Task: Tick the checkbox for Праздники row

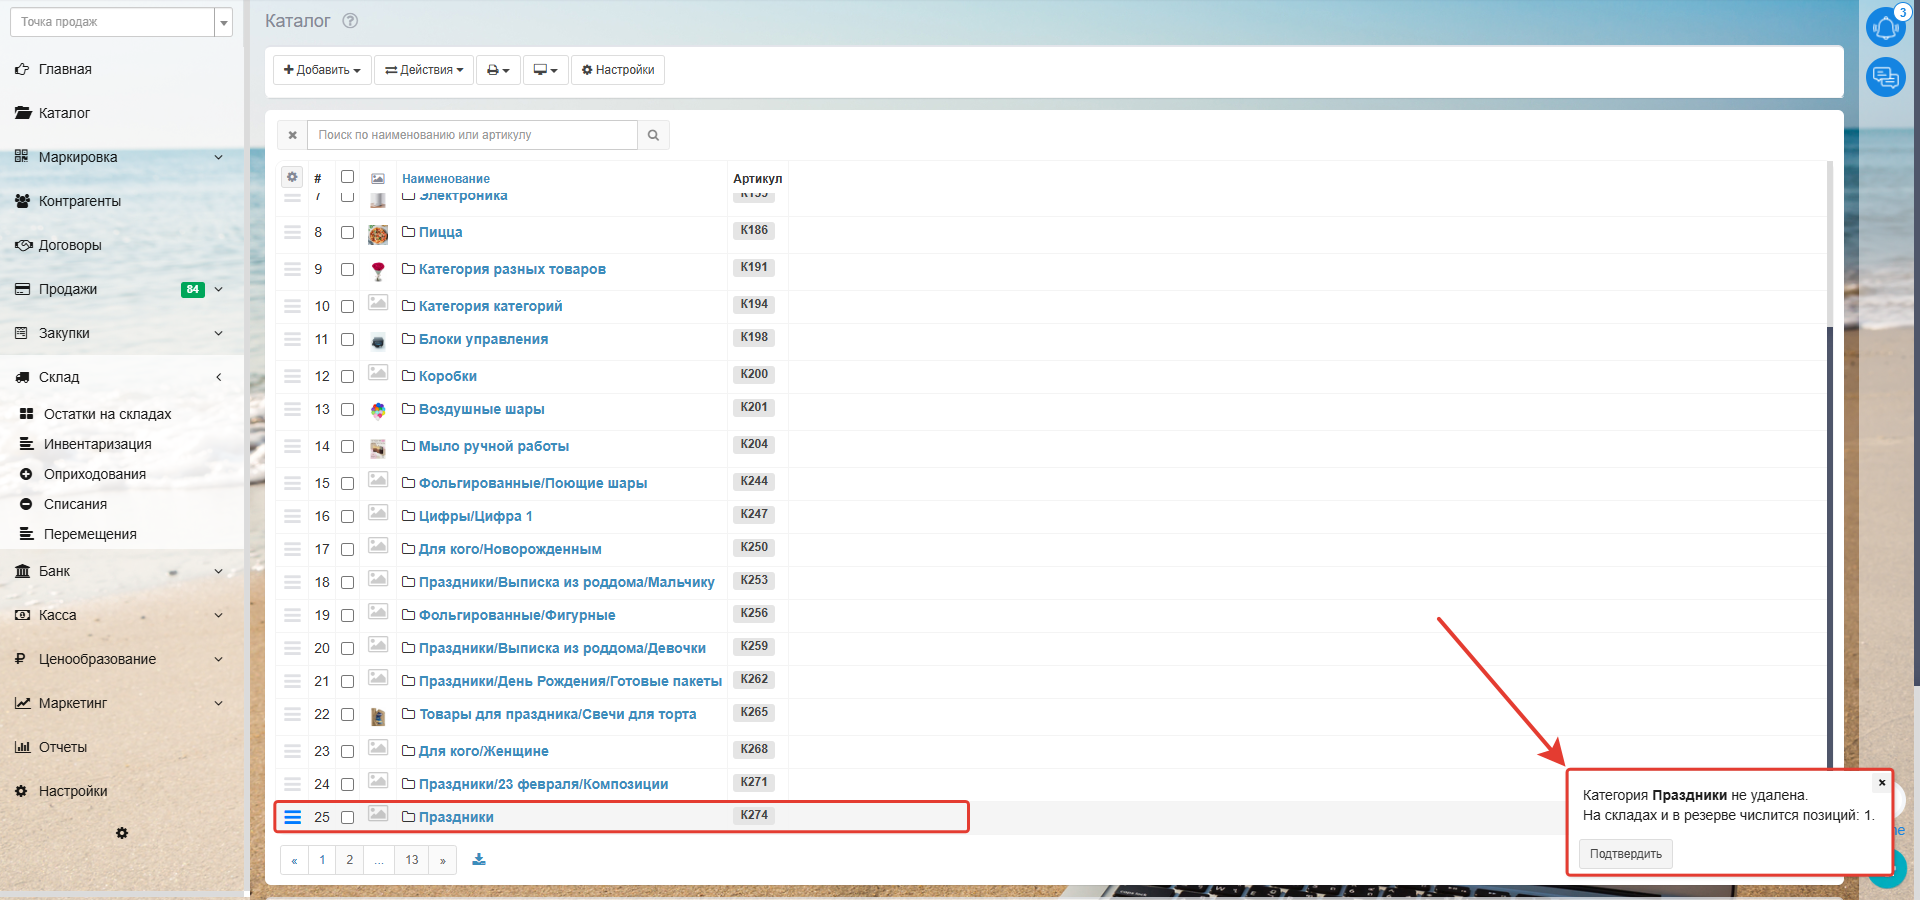Action: click(x=347, y=818)
